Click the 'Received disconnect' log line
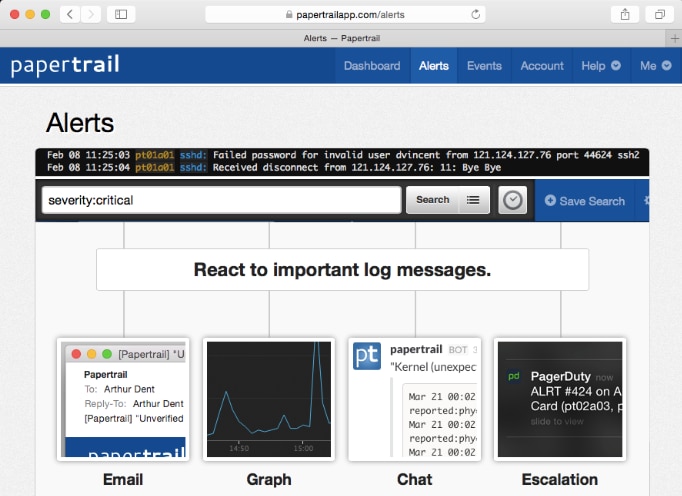Screen dimensions: 682x496 (x=274, y=168)
